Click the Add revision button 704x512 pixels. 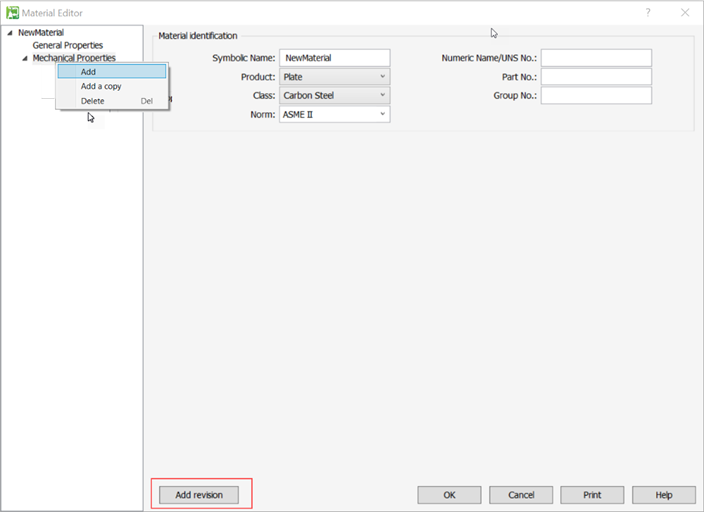(x=199, y=495)
